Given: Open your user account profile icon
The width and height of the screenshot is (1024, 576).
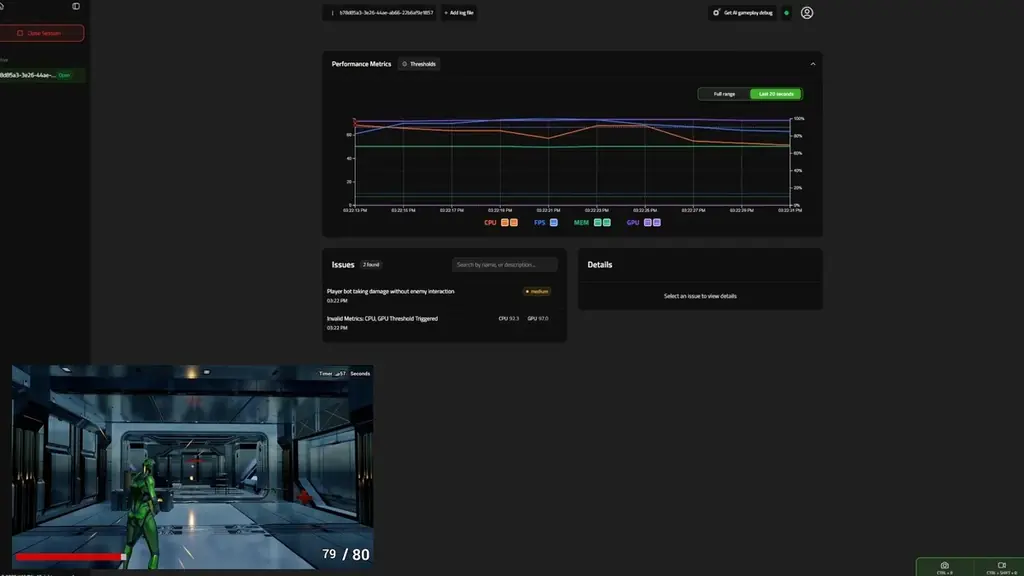Looking at the screenshot, I should [807, 12].
